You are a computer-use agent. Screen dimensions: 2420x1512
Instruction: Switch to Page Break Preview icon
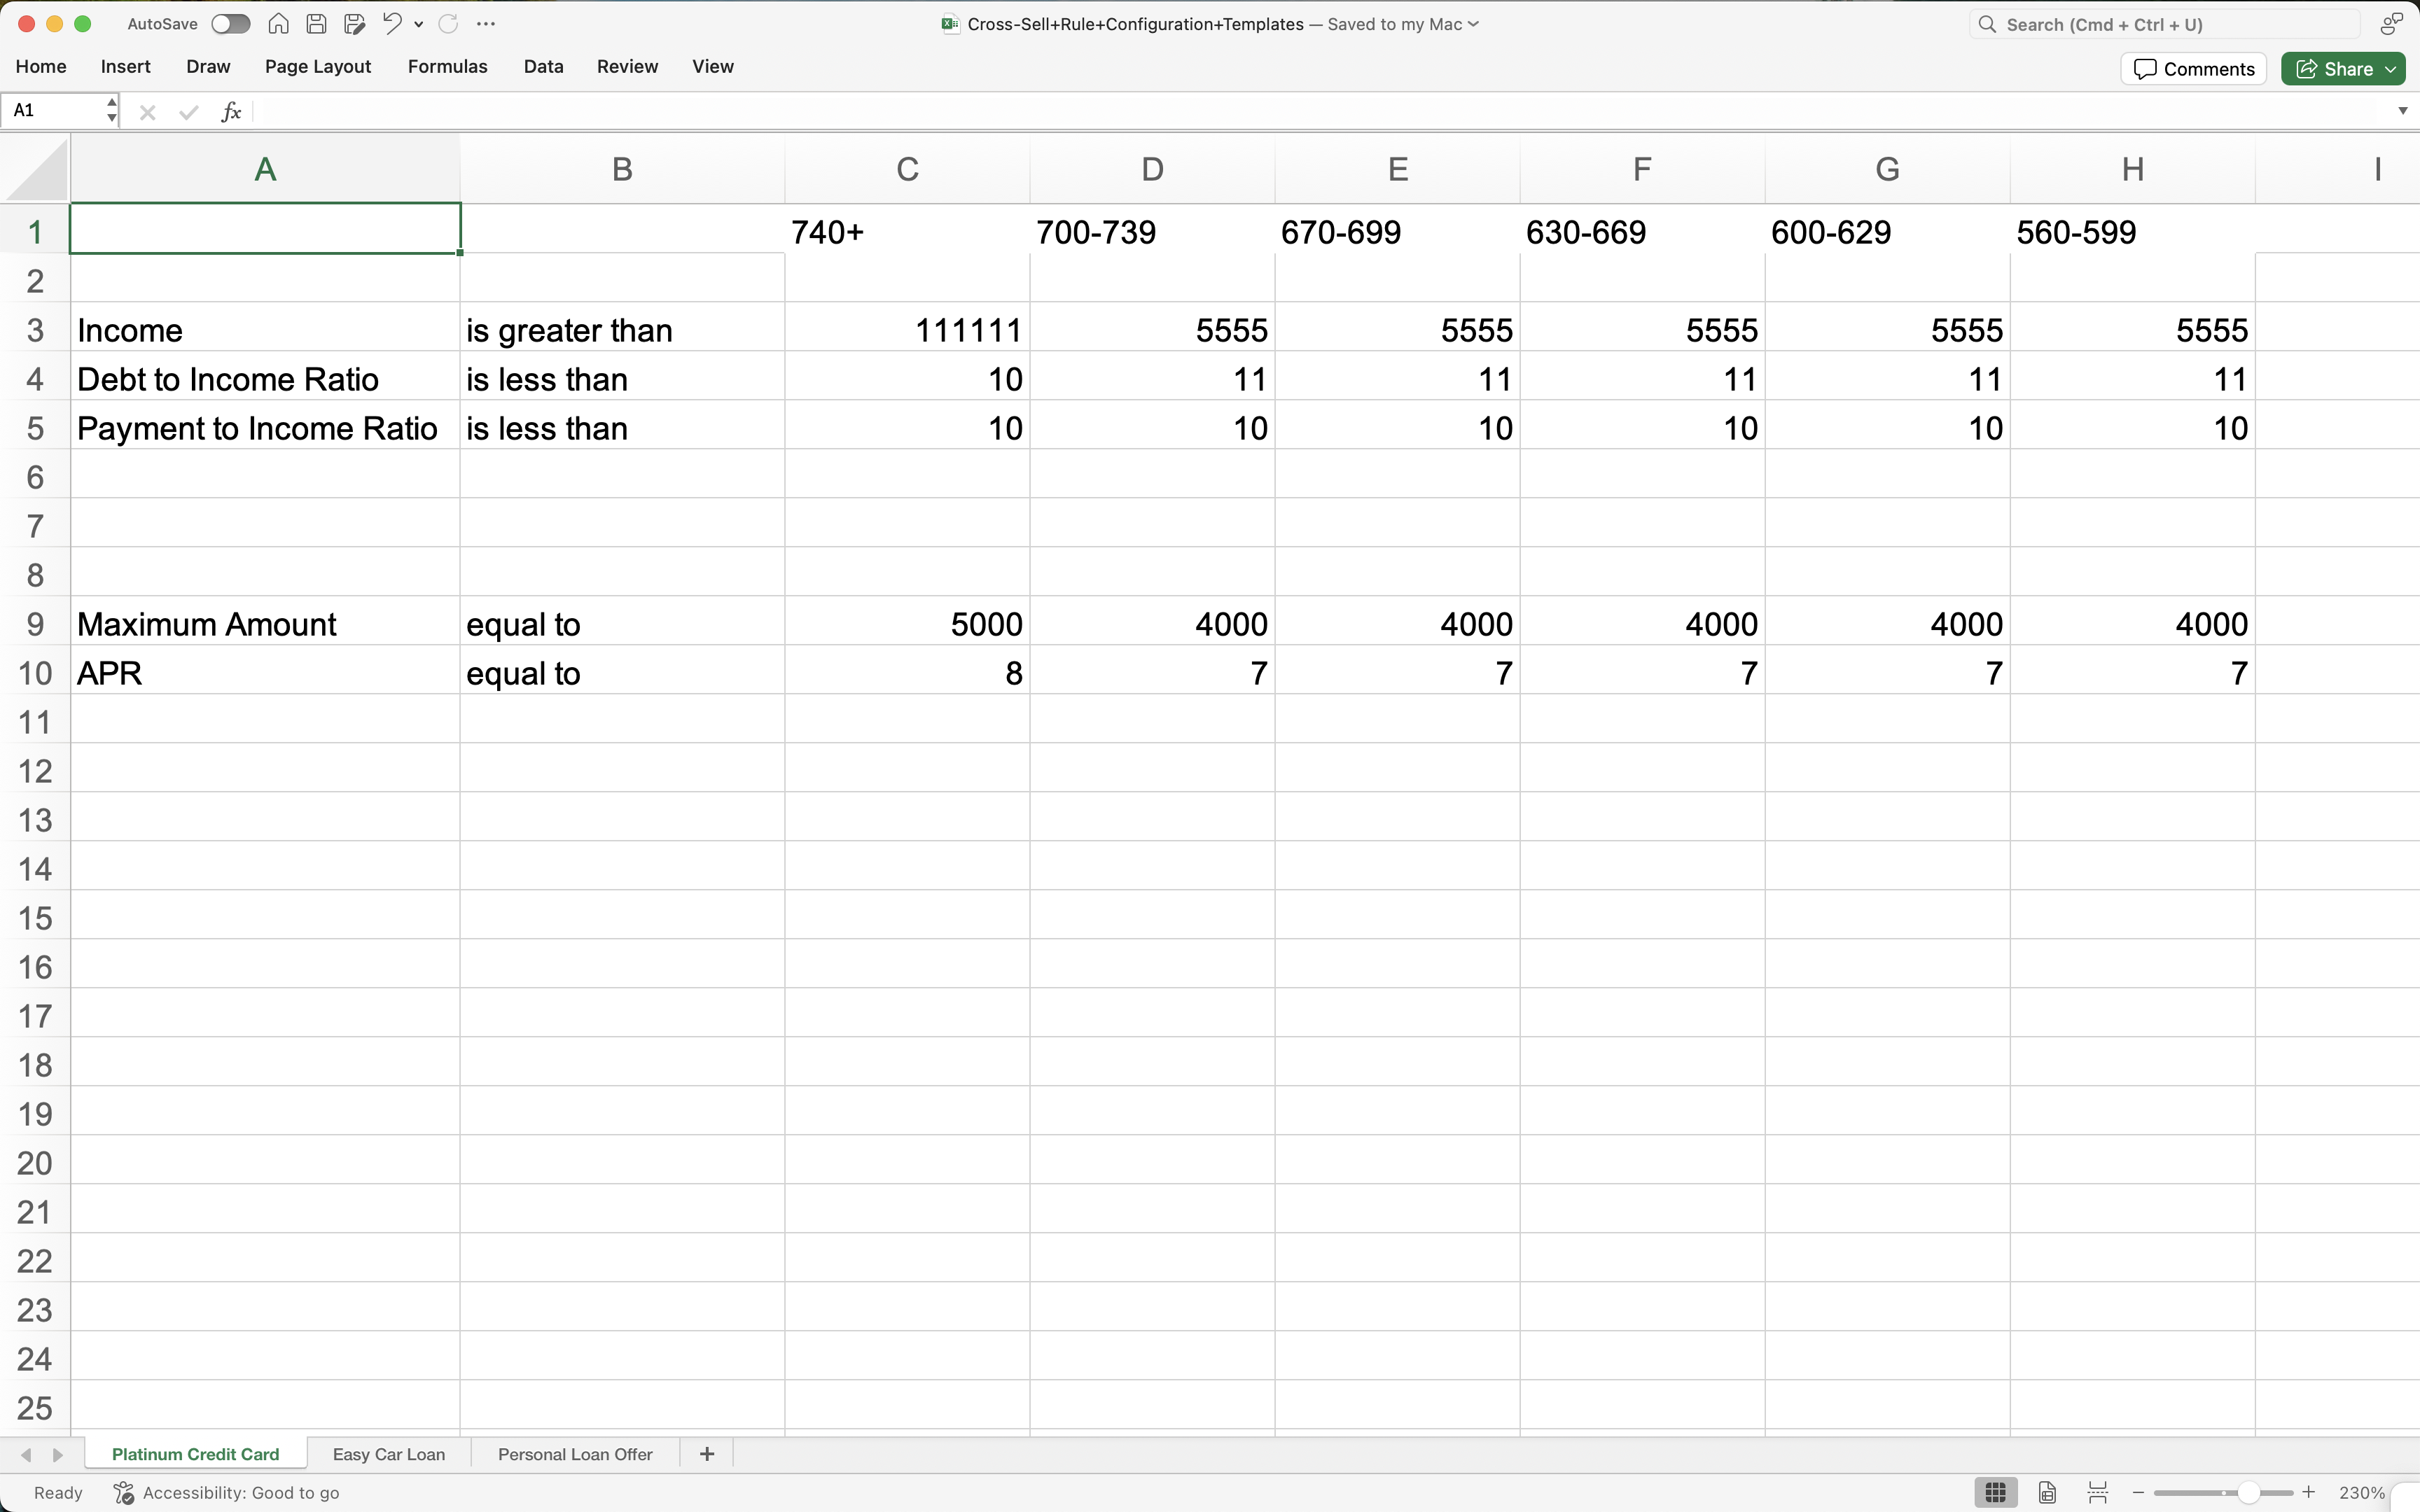[2098, 1493]
